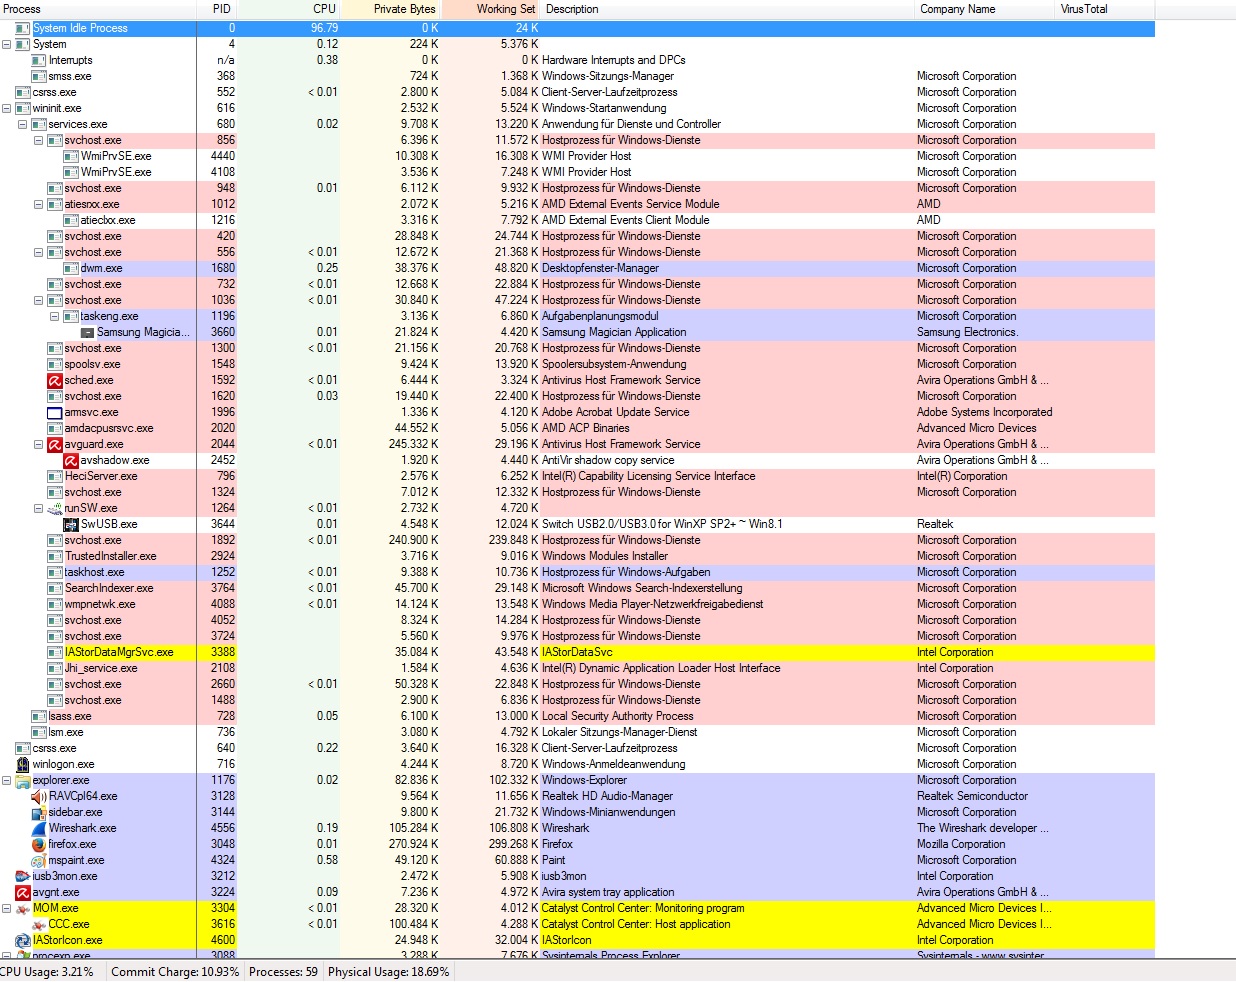
Task: Click the iusb3mon.exe USB icon
Action: coord(23,876)
